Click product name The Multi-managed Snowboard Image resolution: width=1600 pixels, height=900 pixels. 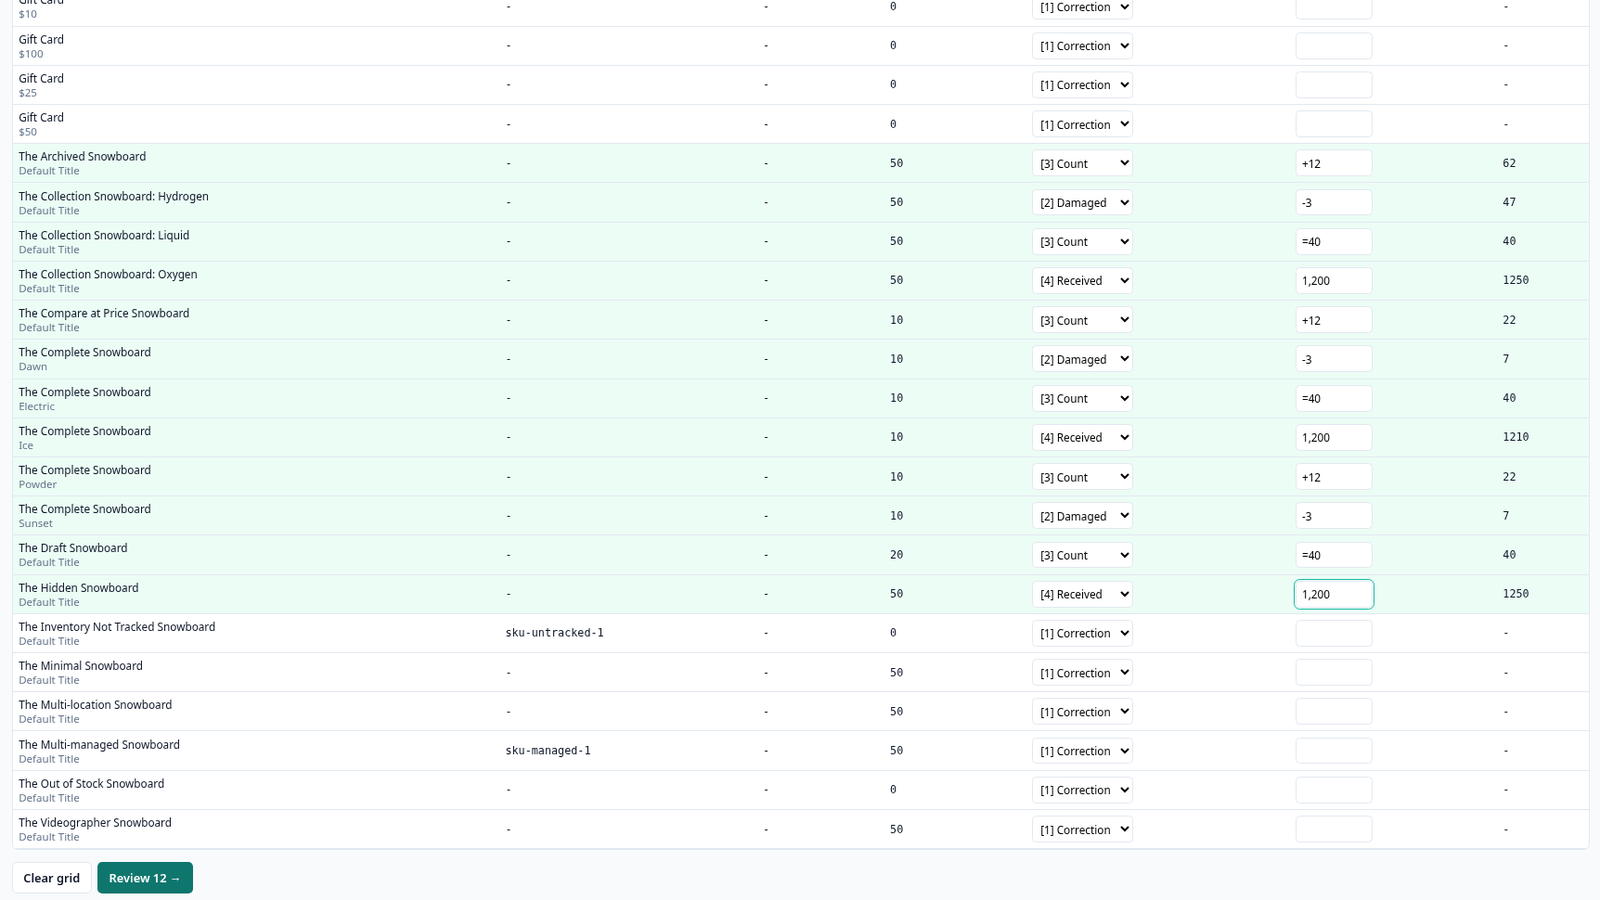99,745
